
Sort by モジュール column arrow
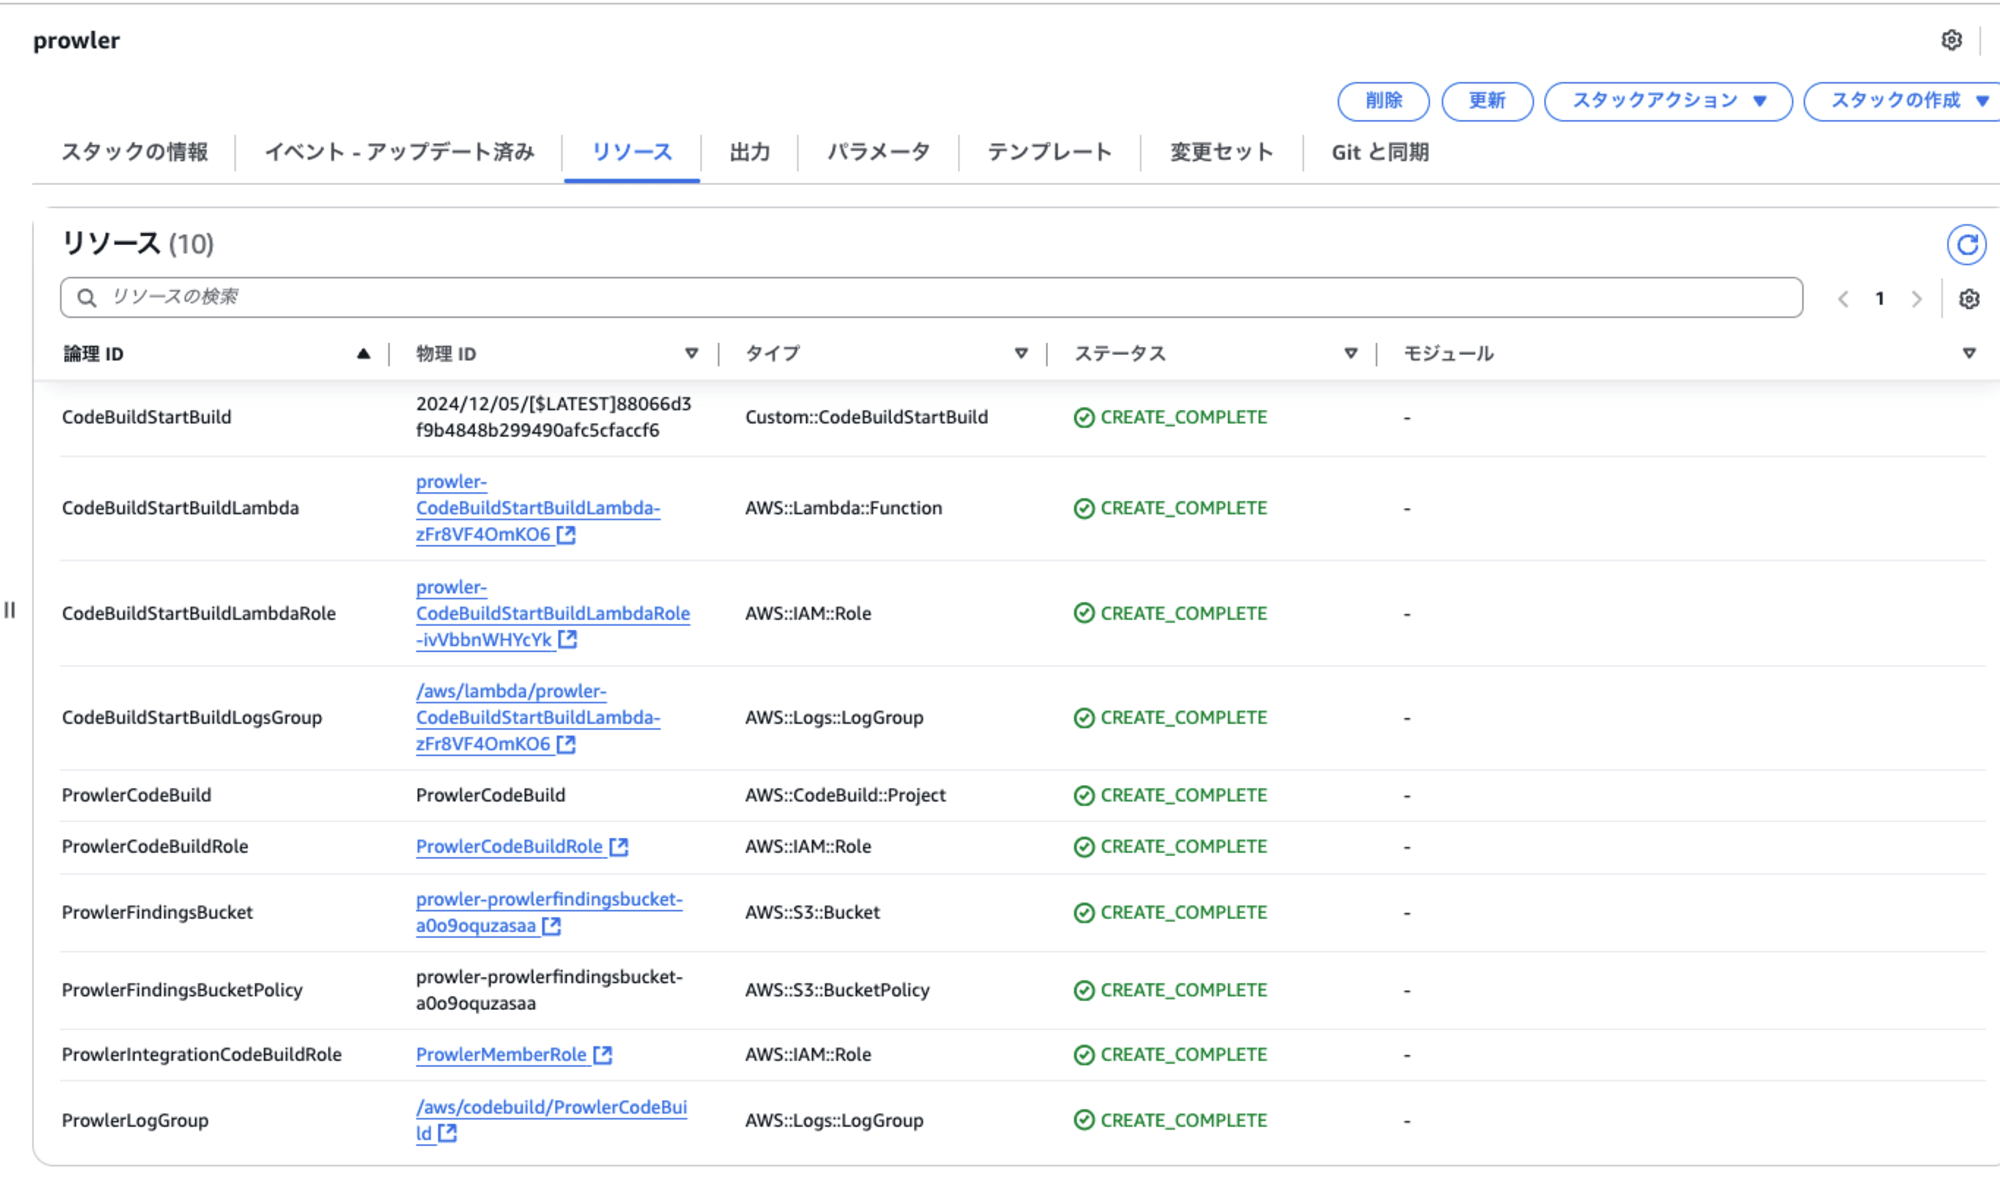[1969, 354]
